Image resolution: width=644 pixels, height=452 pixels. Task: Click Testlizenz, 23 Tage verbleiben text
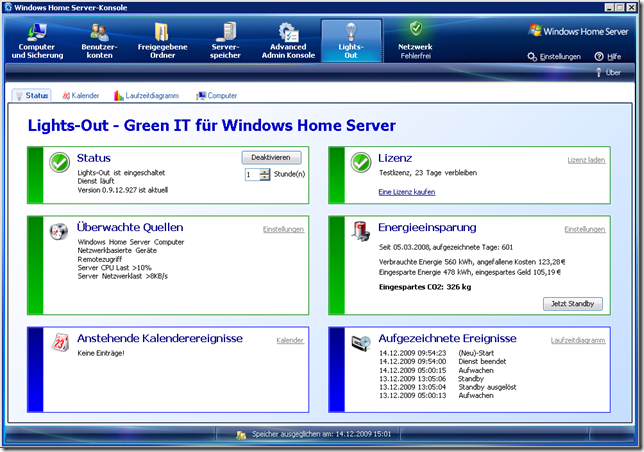pos(428,173)
